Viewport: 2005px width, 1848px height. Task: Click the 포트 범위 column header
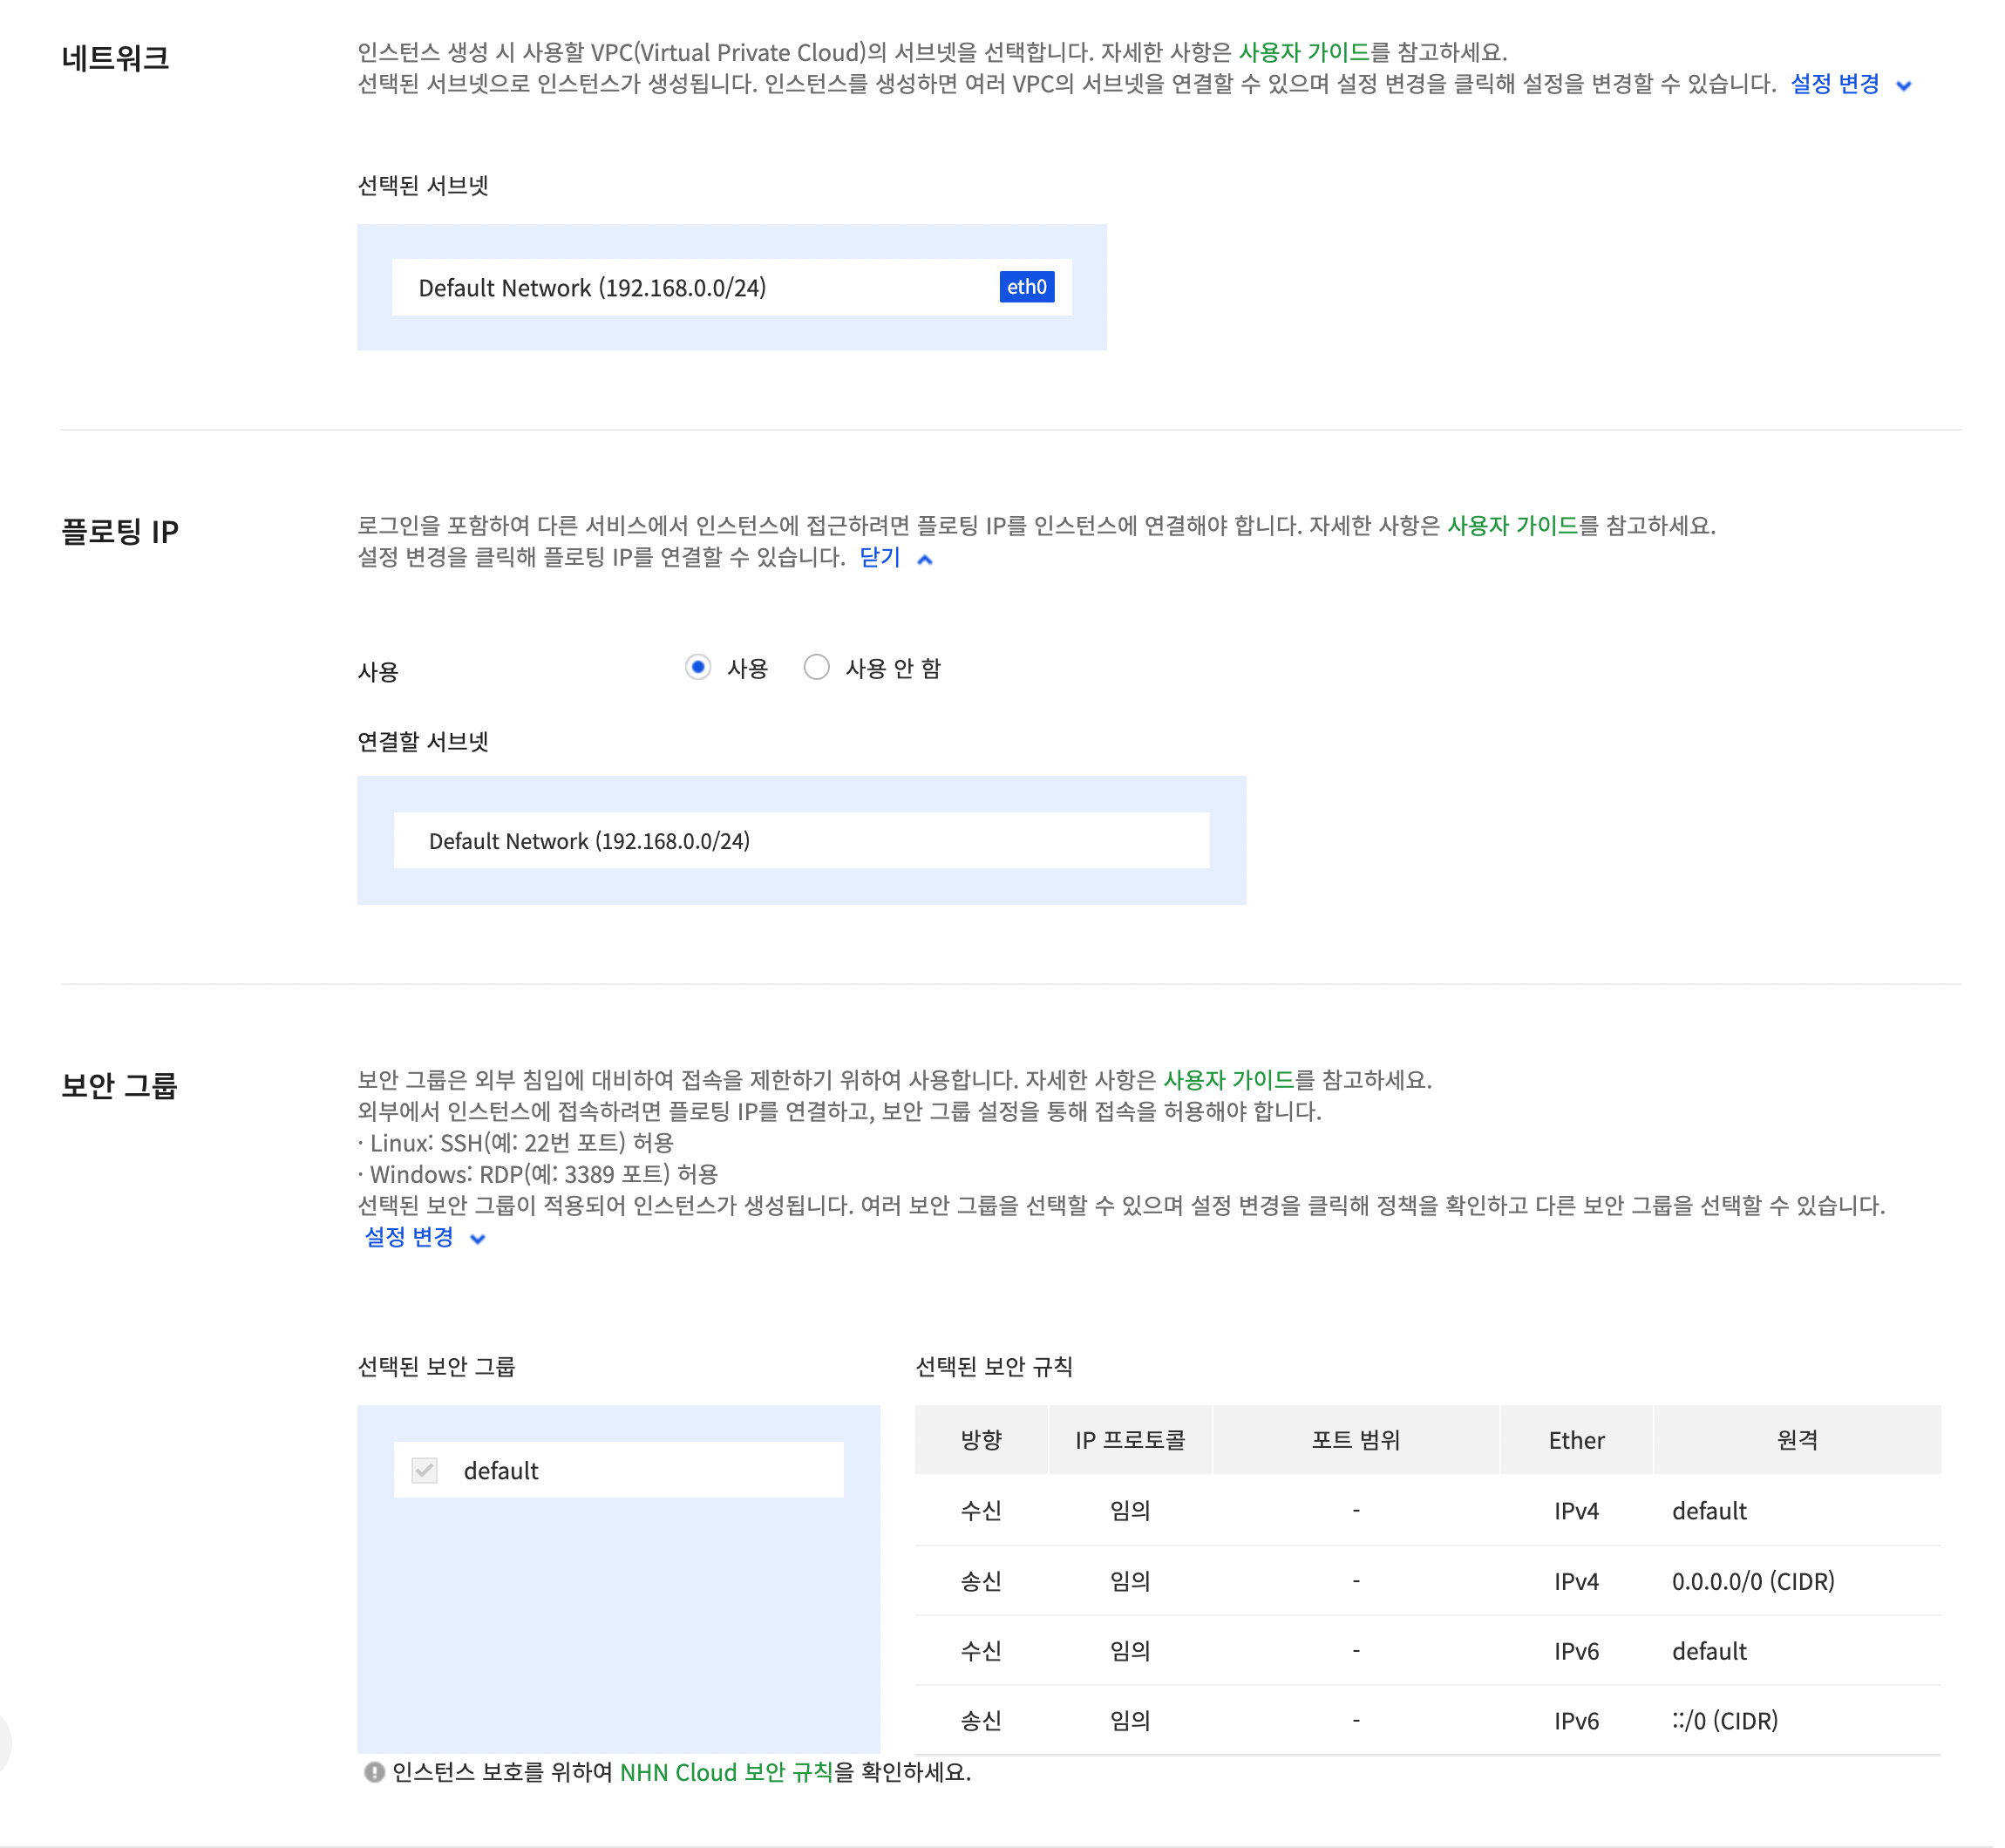(x=1355, y=1440)
